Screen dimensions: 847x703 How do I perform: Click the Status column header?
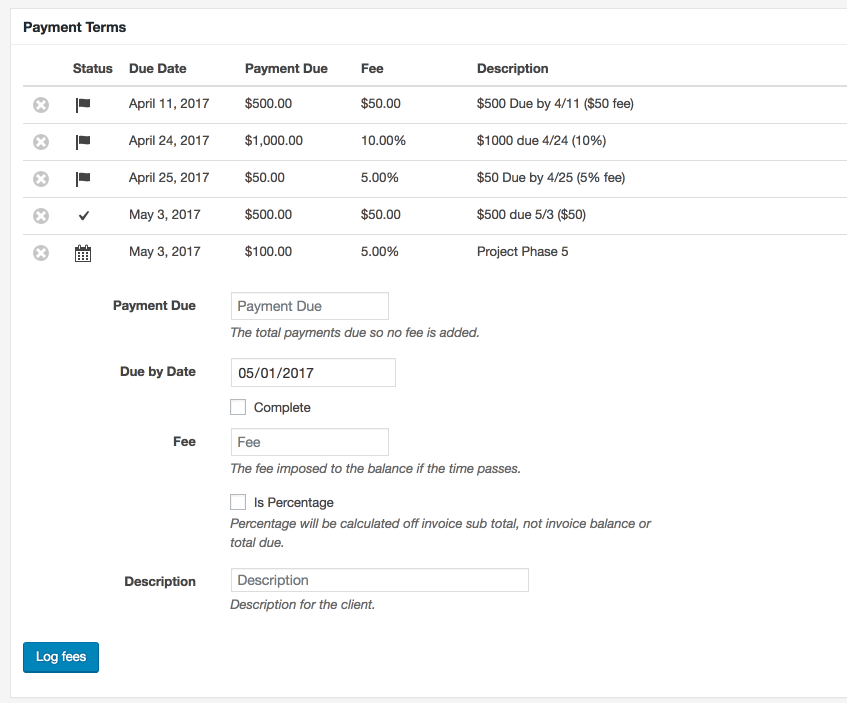pos(93,69)
